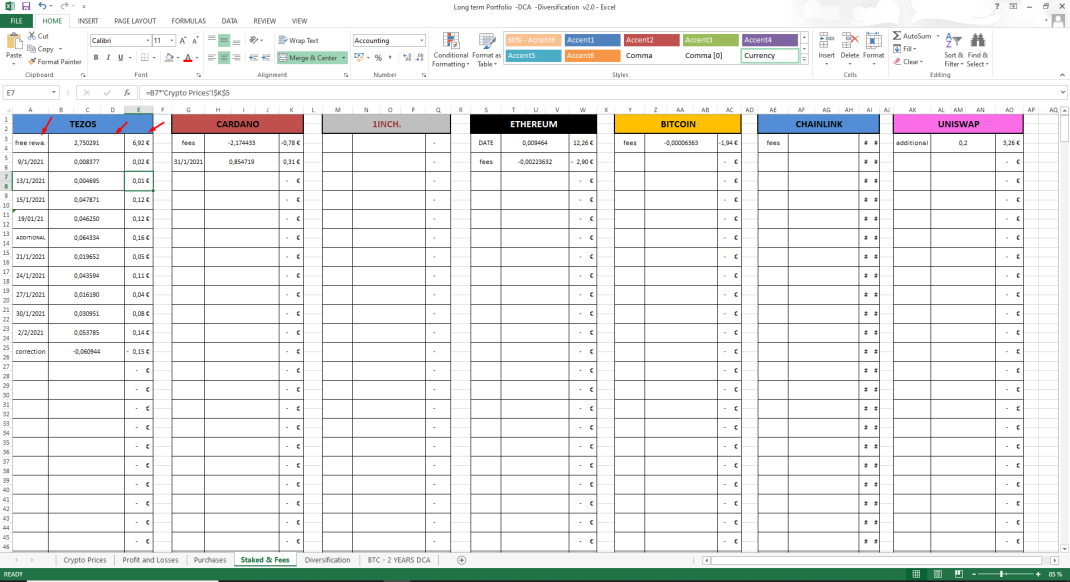Click the Format Painter brush icon
Screen dimensions: 1070x582
pos(31,61)
